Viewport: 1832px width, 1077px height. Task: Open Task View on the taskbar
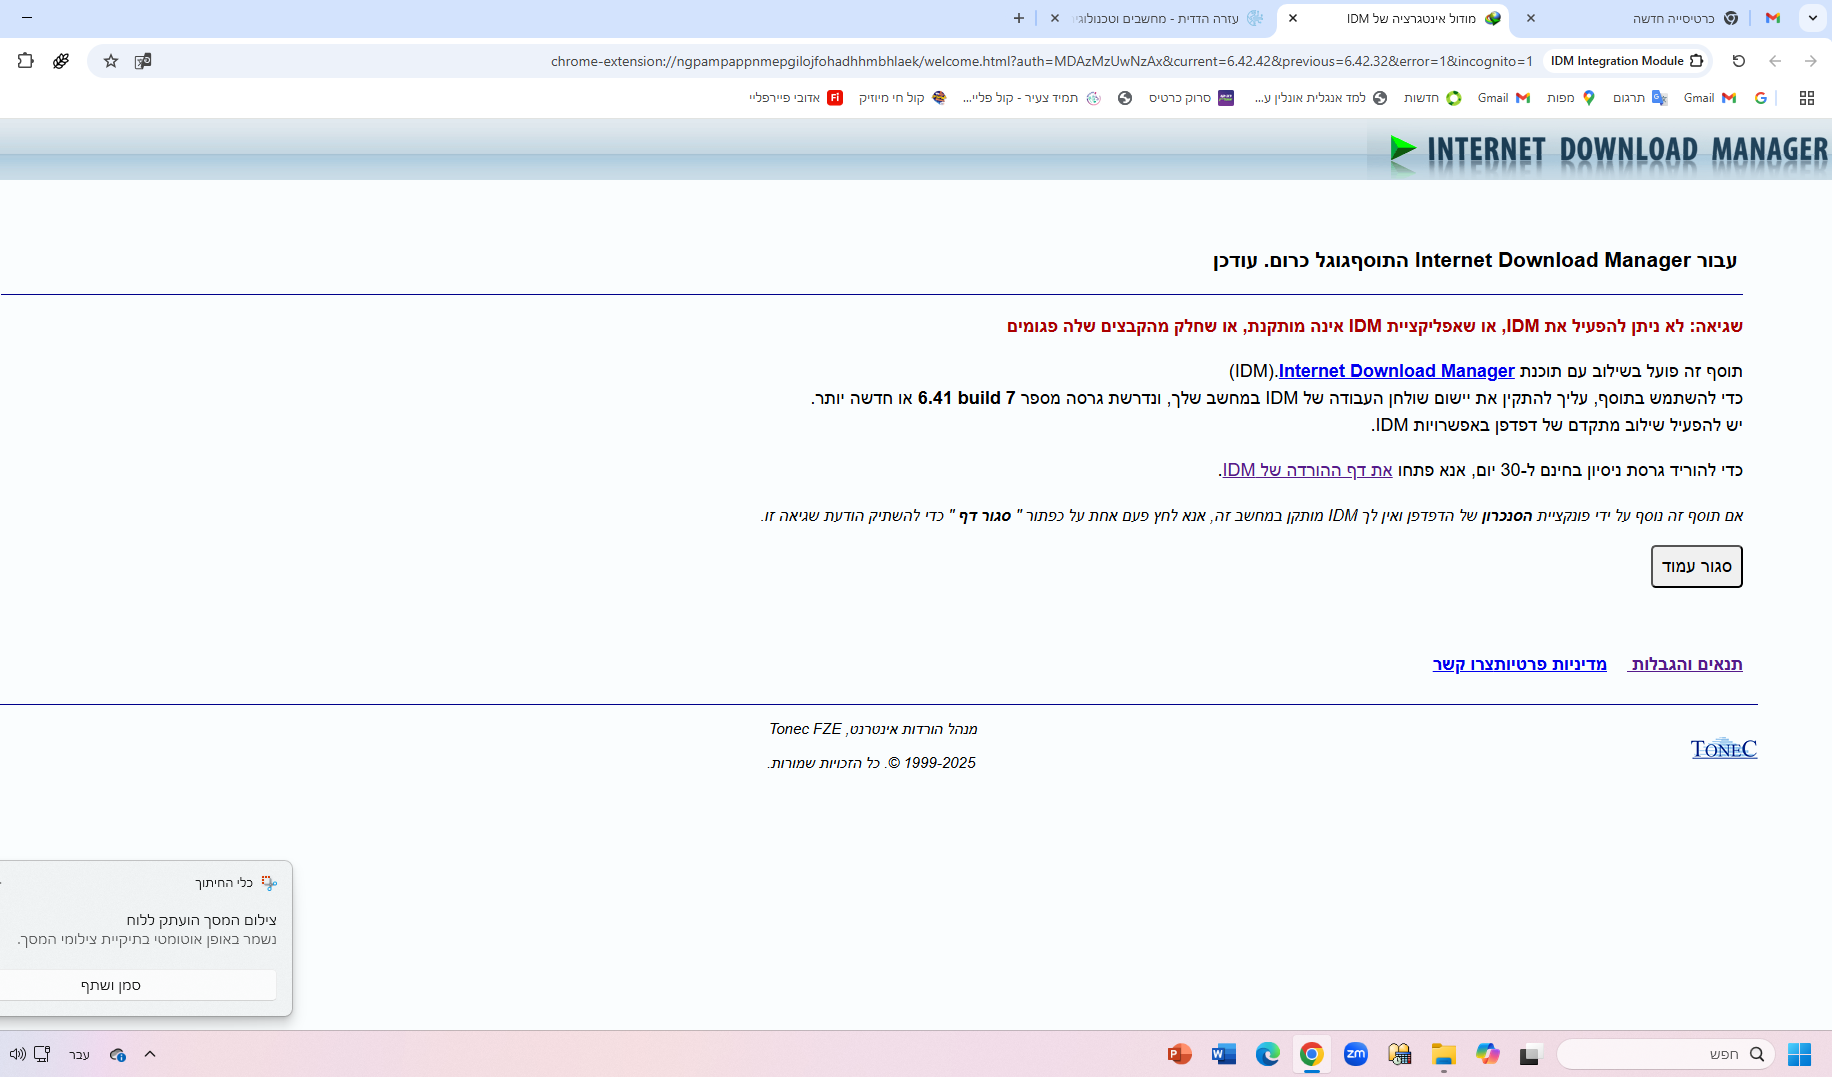(1531, 1054)
